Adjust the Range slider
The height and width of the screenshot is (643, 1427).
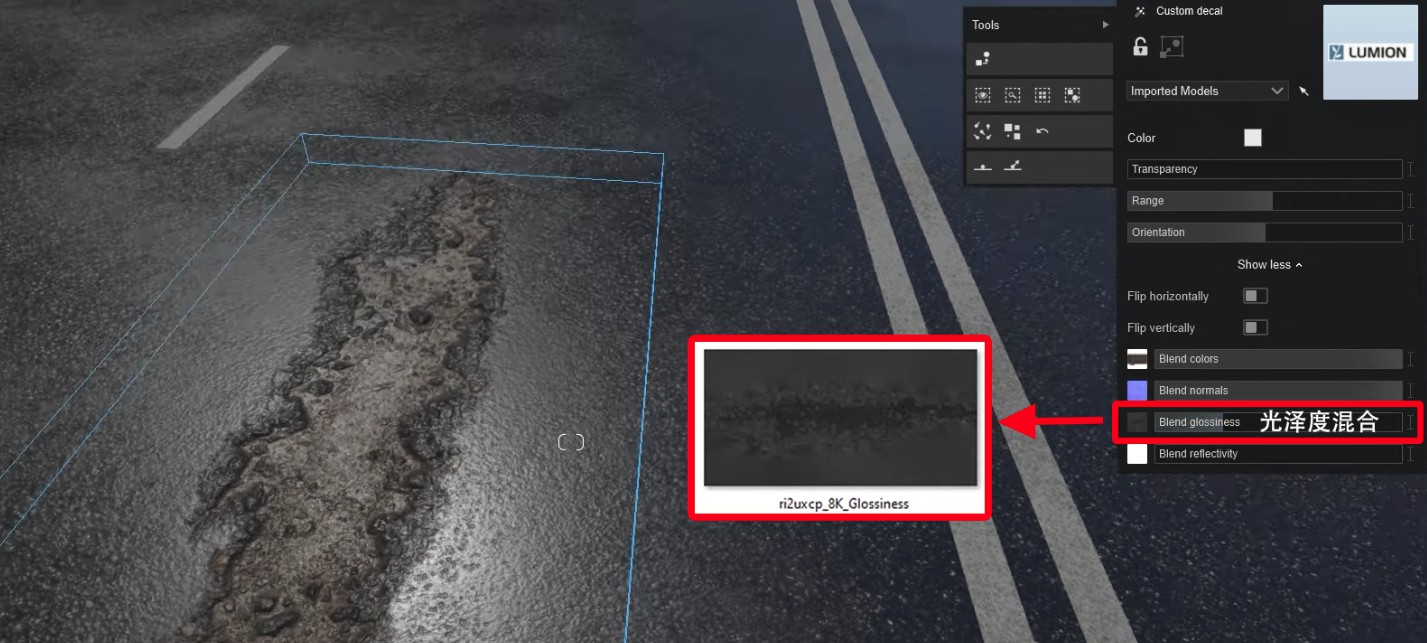coord(1265,201)
